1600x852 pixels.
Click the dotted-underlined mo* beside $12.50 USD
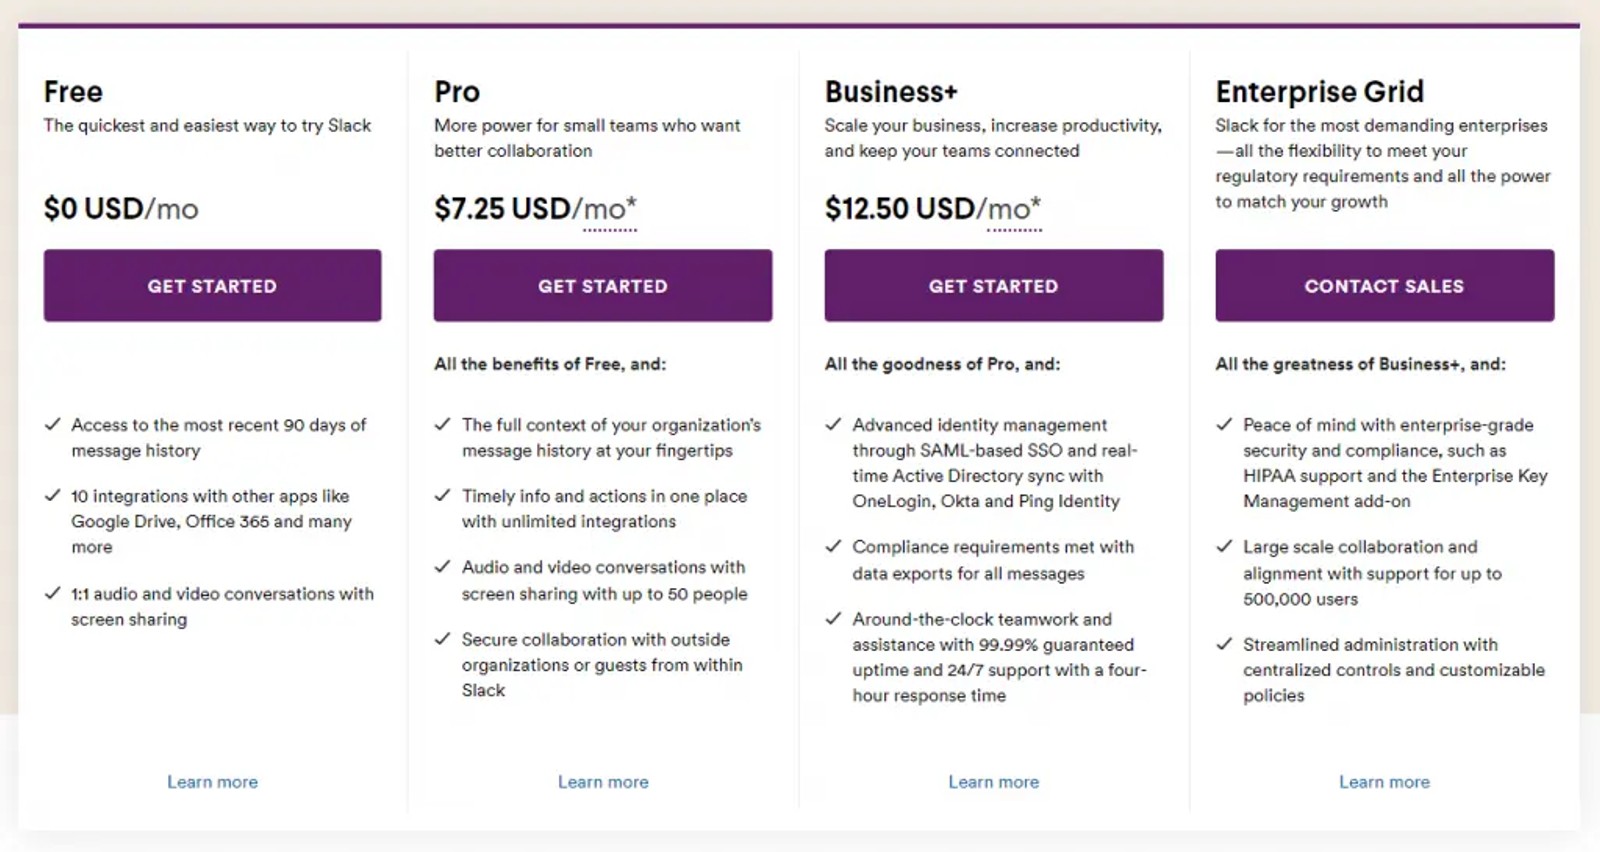click(1014, 210)
